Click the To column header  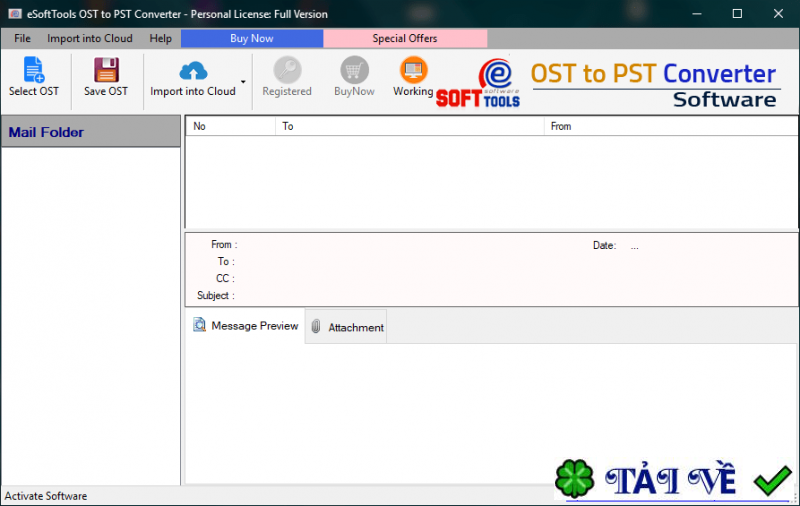(x=410, y=126)
